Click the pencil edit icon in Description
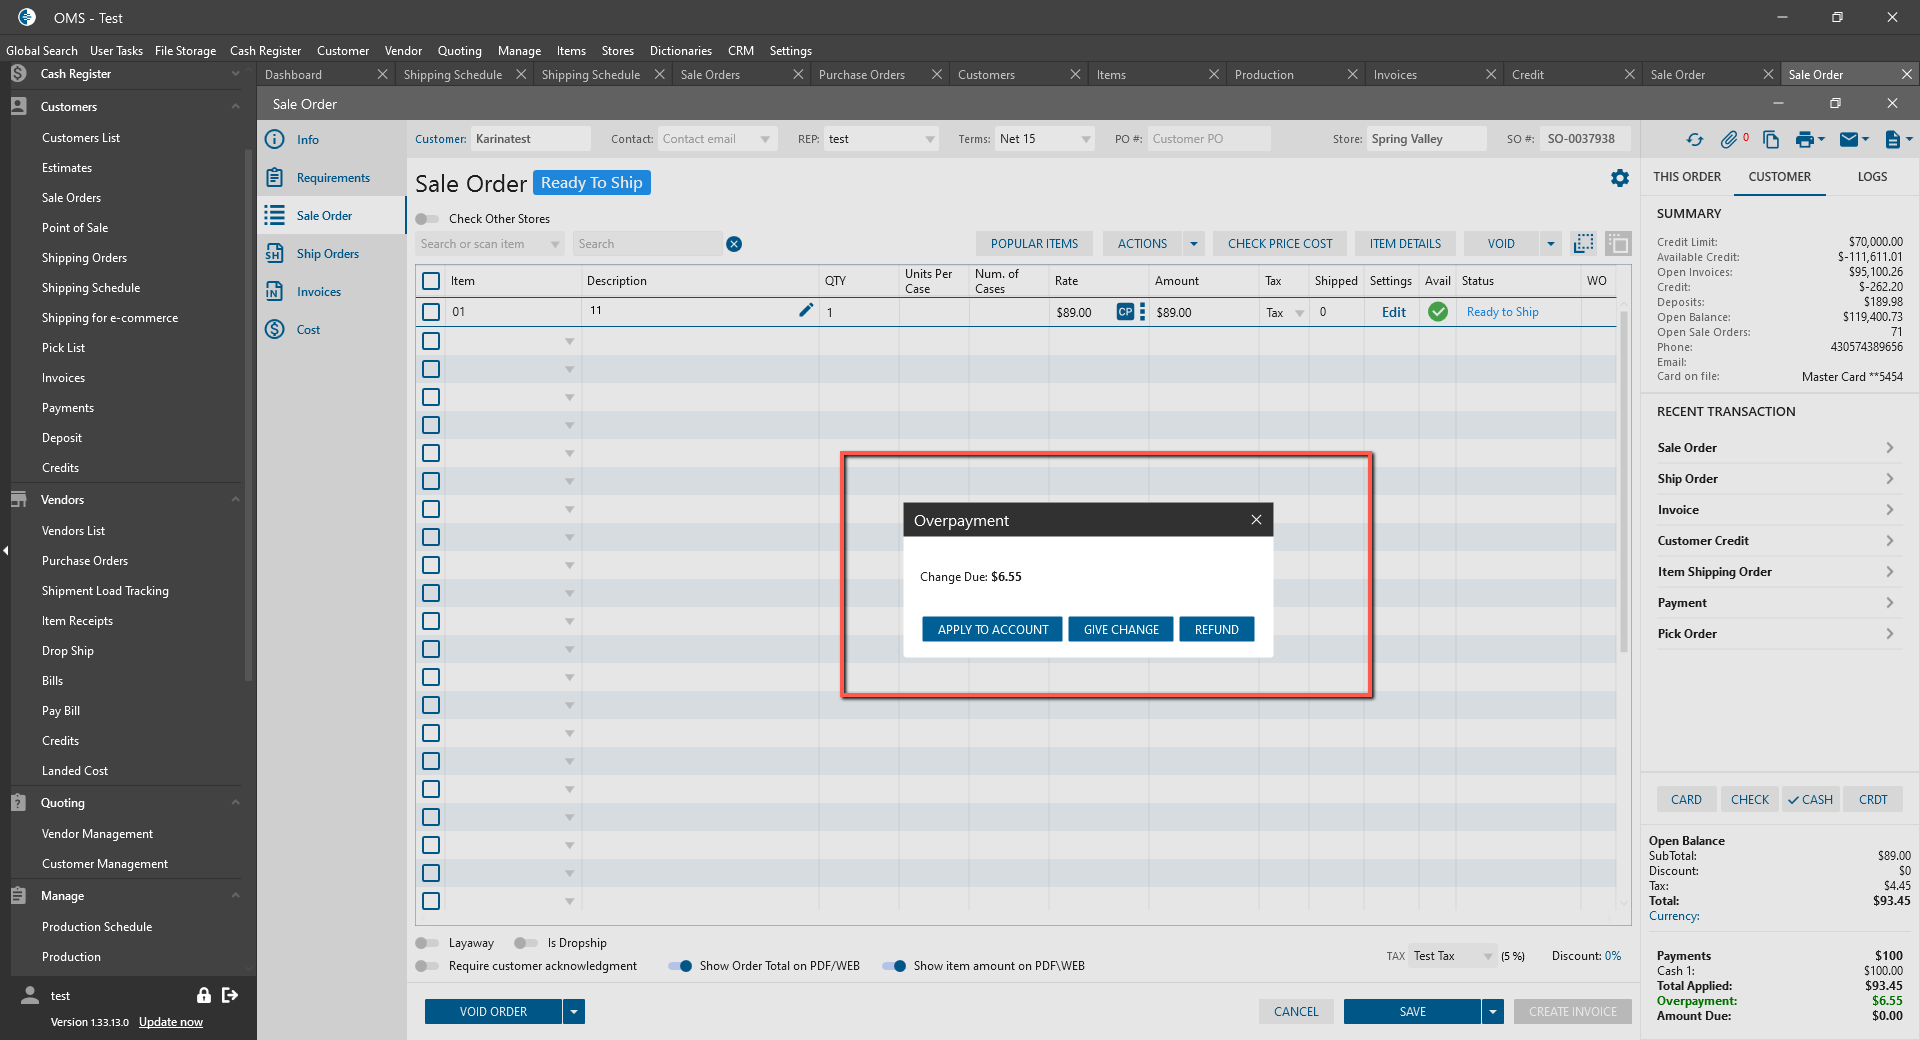This screenshot has height=1040, width=1920. click(805, 311)
